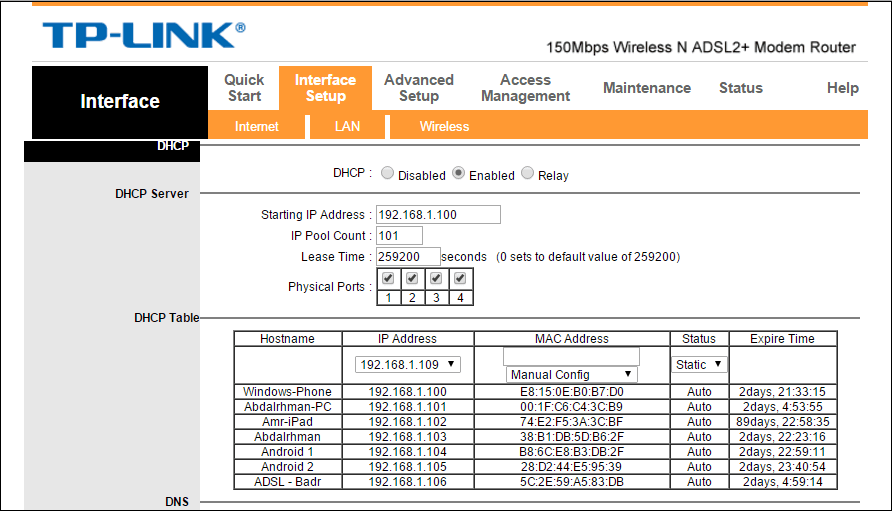Click the Lease Time field
The width and height of the screenshot is (892, 511).
(x=408, y=257)
